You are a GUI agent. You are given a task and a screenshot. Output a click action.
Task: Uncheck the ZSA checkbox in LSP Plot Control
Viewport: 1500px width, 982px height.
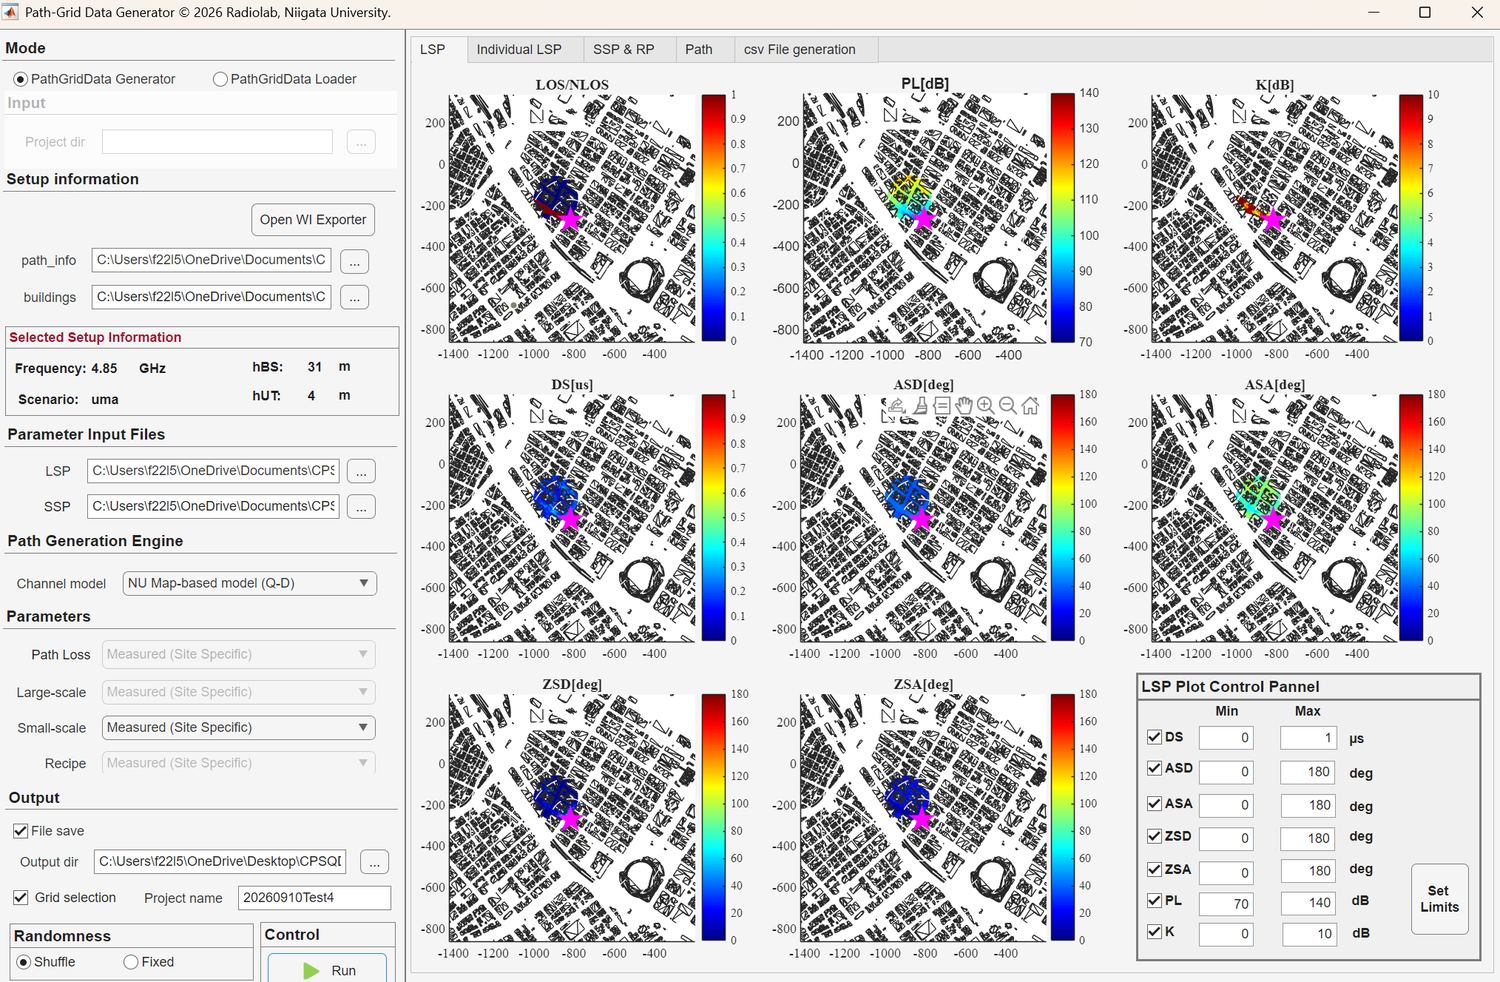pyautogui.click(x=1155, y=869)
